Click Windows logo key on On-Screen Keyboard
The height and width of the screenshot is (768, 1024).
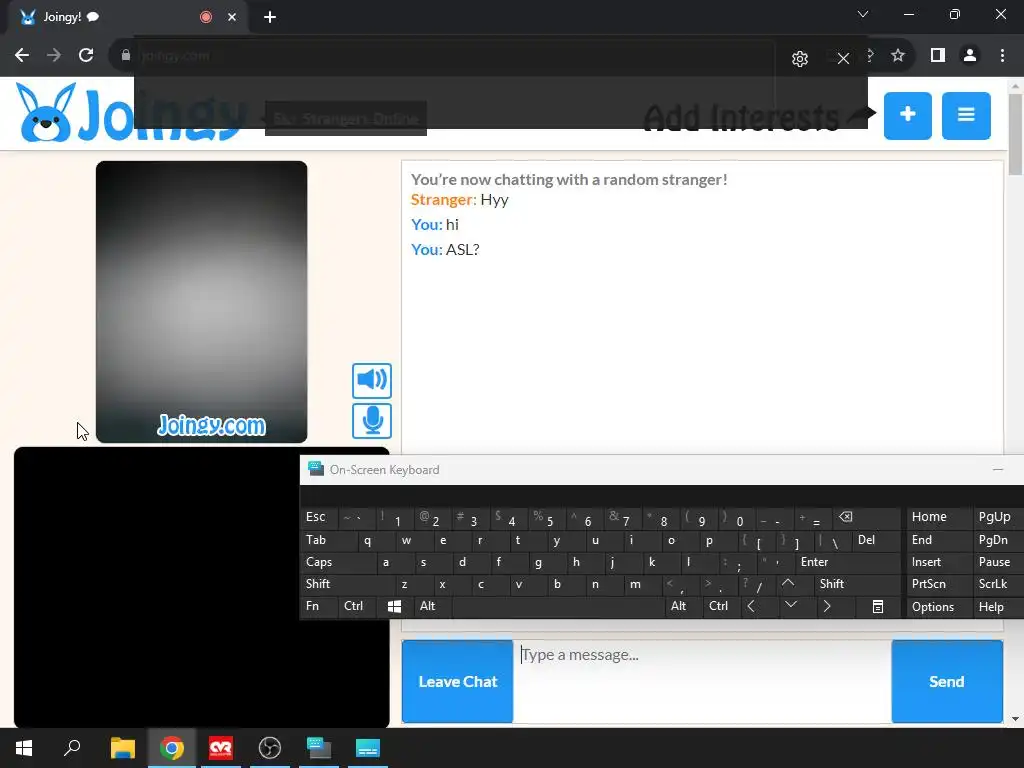click(x=394, y=607)
